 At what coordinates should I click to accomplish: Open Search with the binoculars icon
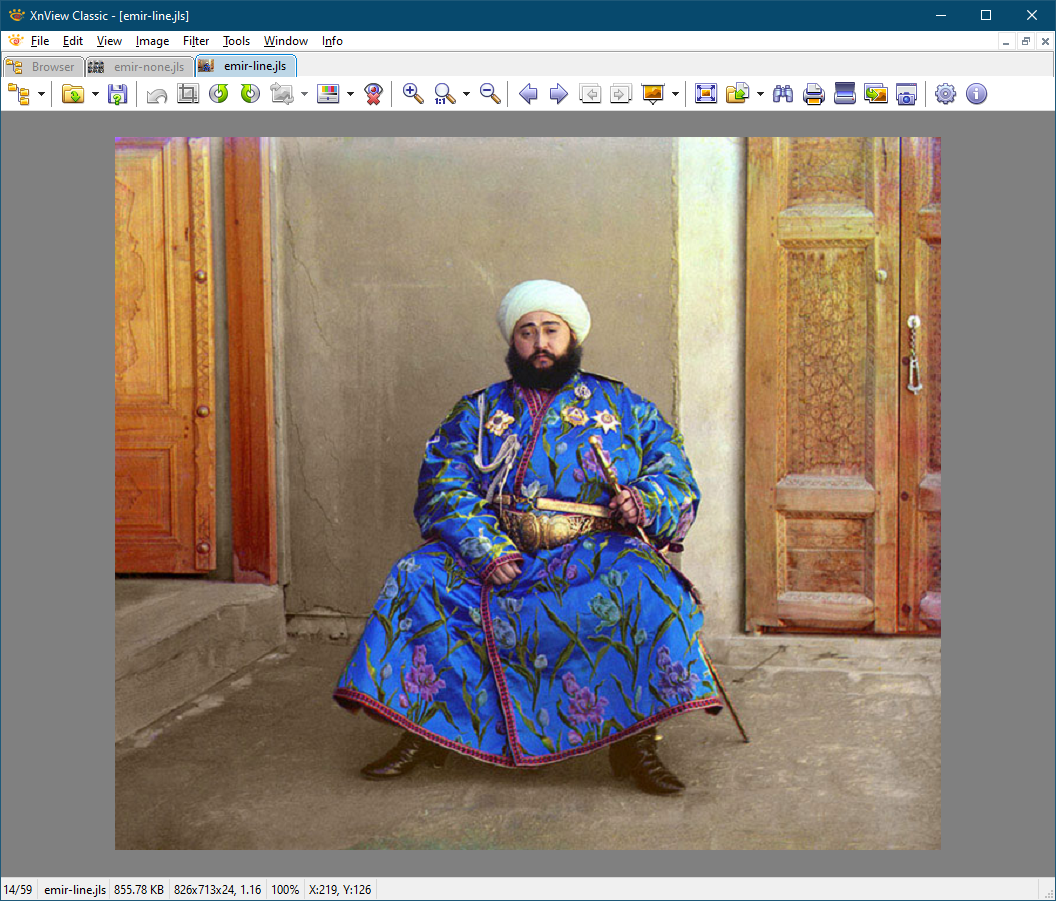point(783,94)
